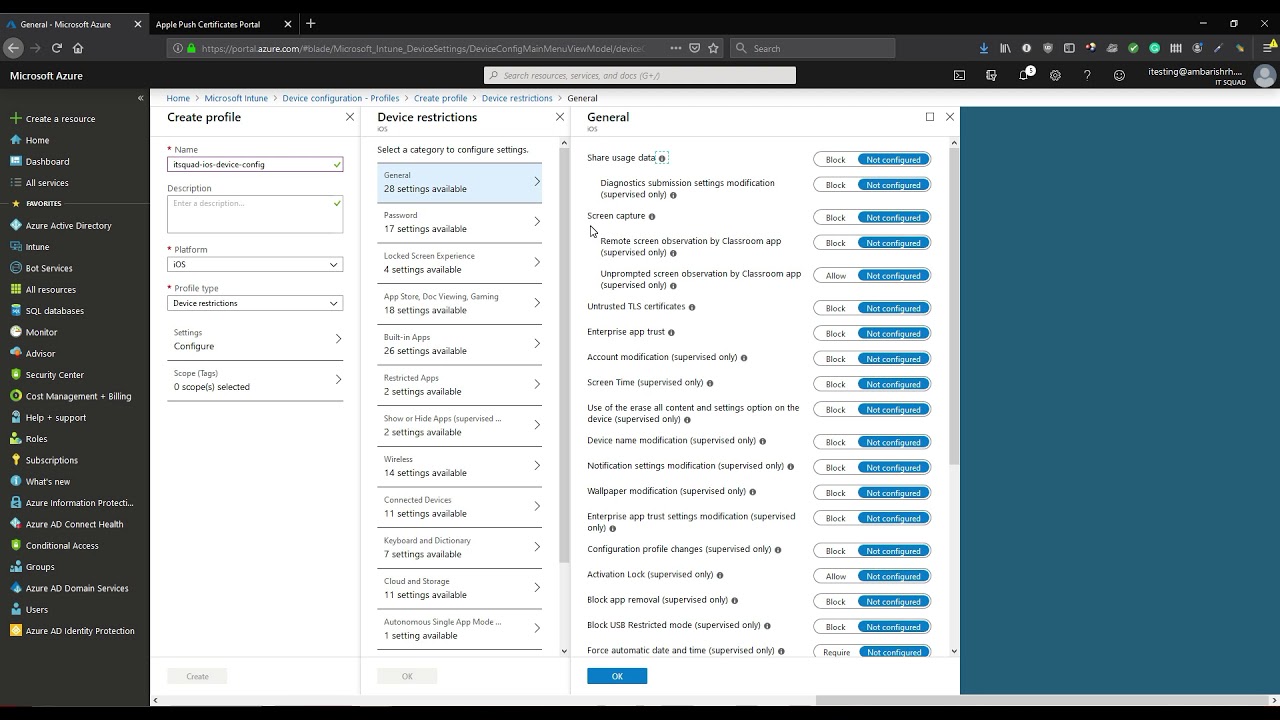1280x720 pixels.
Task: Set Wallpaper modification to Block
Action: coord(835,492)
